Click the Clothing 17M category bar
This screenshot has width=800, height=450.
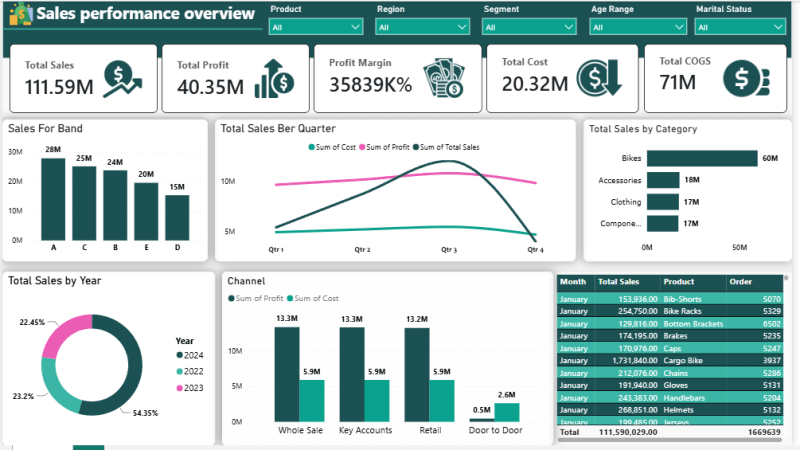tap(662, 202)
